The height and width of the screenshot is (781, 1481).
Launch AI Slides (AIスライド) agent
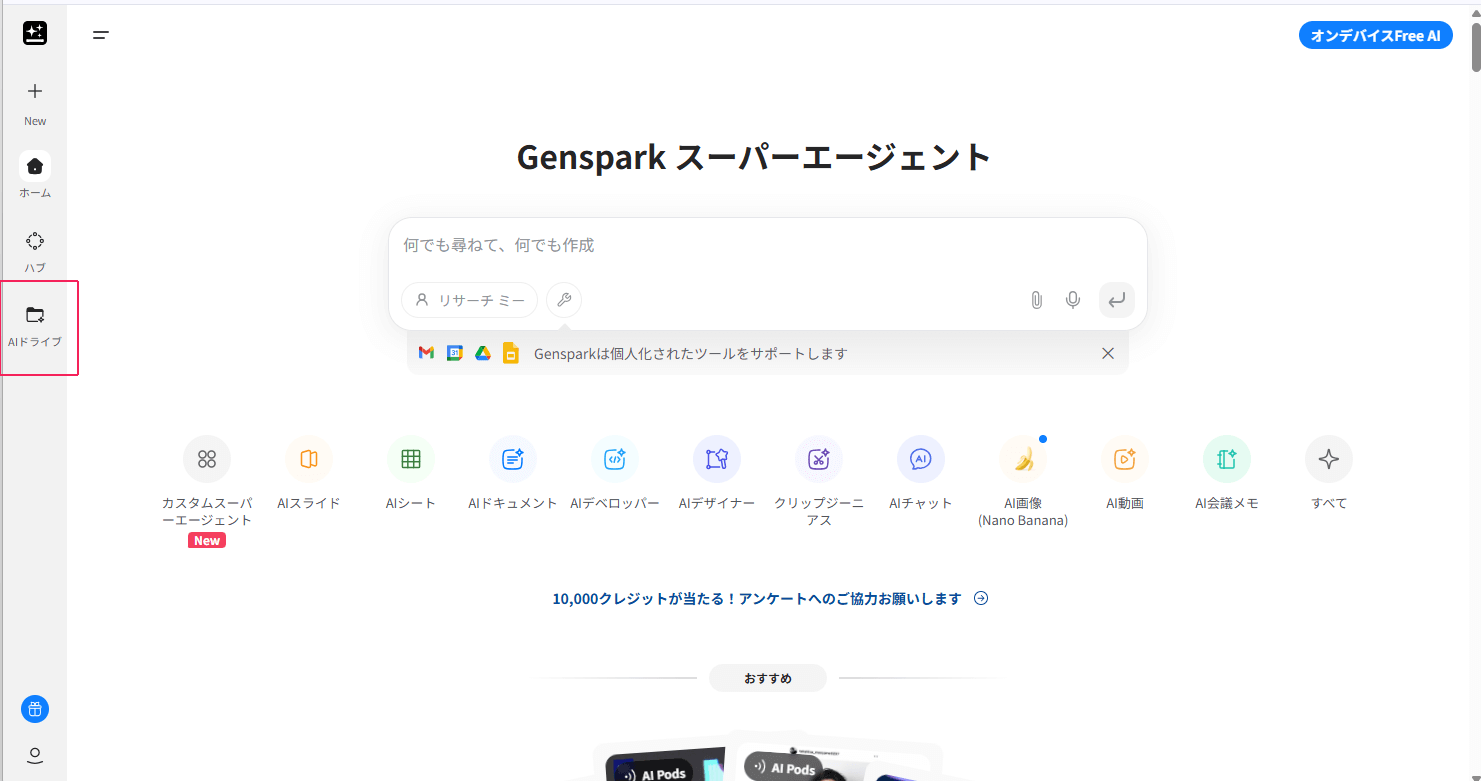click(x=309, y=459)
